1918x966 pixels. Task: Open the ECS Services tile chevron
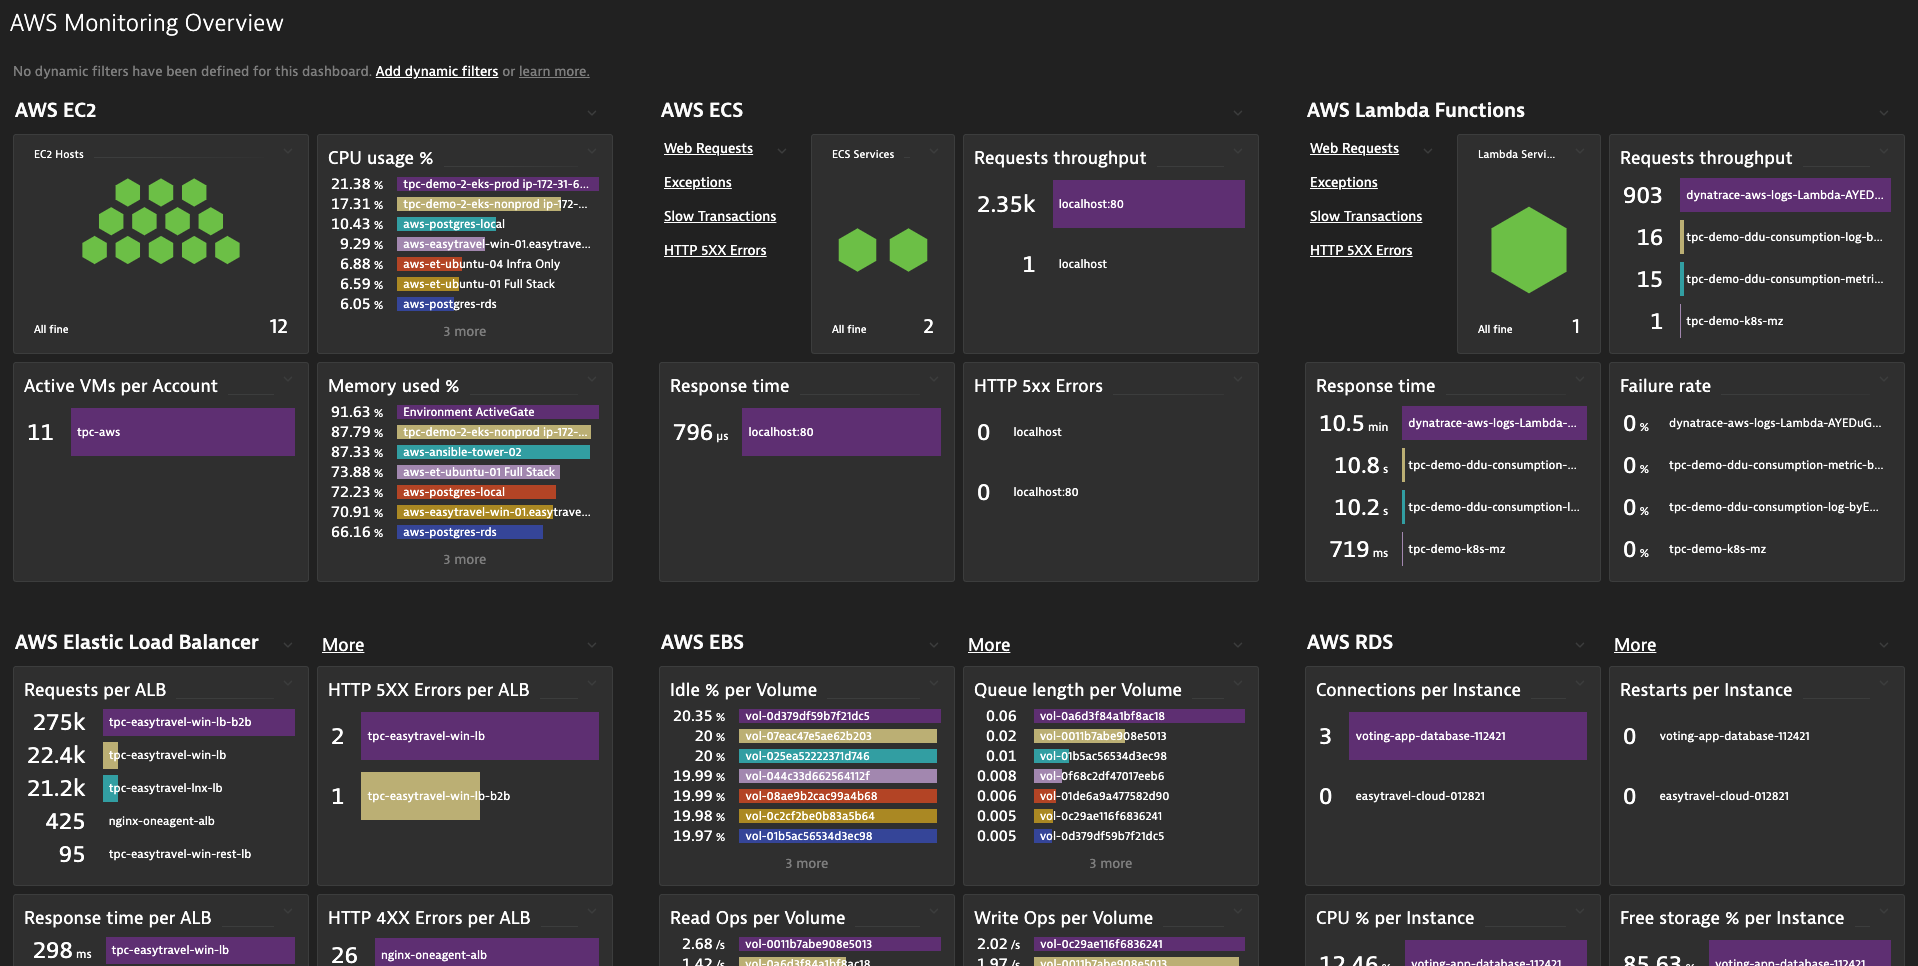point(933,151)
